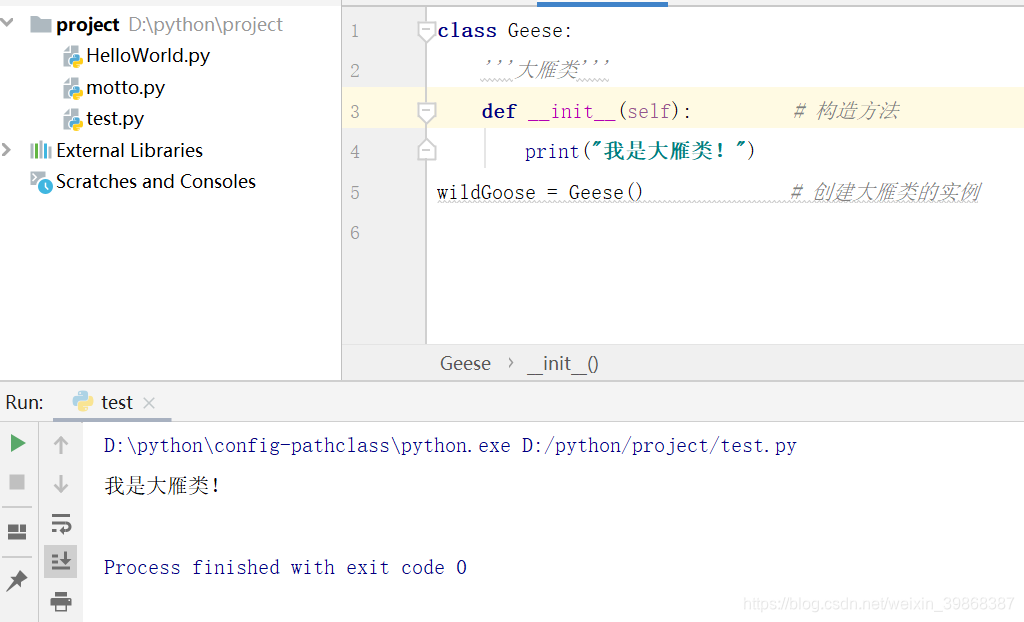The height and width of the screenshot is (622, 1024).
Task: Click 'def __init__(self):' code text
Action: [x=586, y=112]
